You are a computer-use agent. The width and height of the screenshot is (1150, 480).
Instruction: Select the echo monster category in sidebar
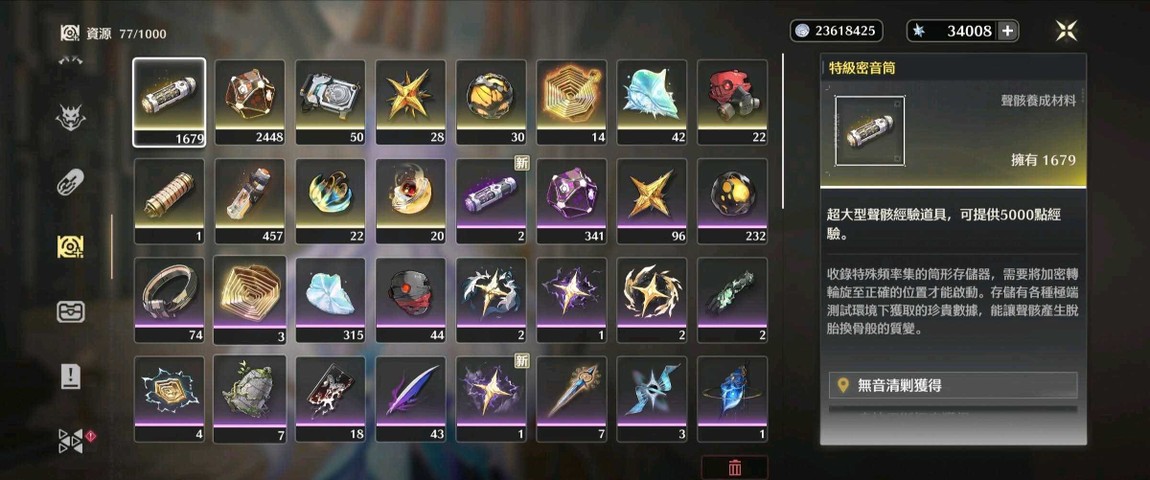pos(71,117)
